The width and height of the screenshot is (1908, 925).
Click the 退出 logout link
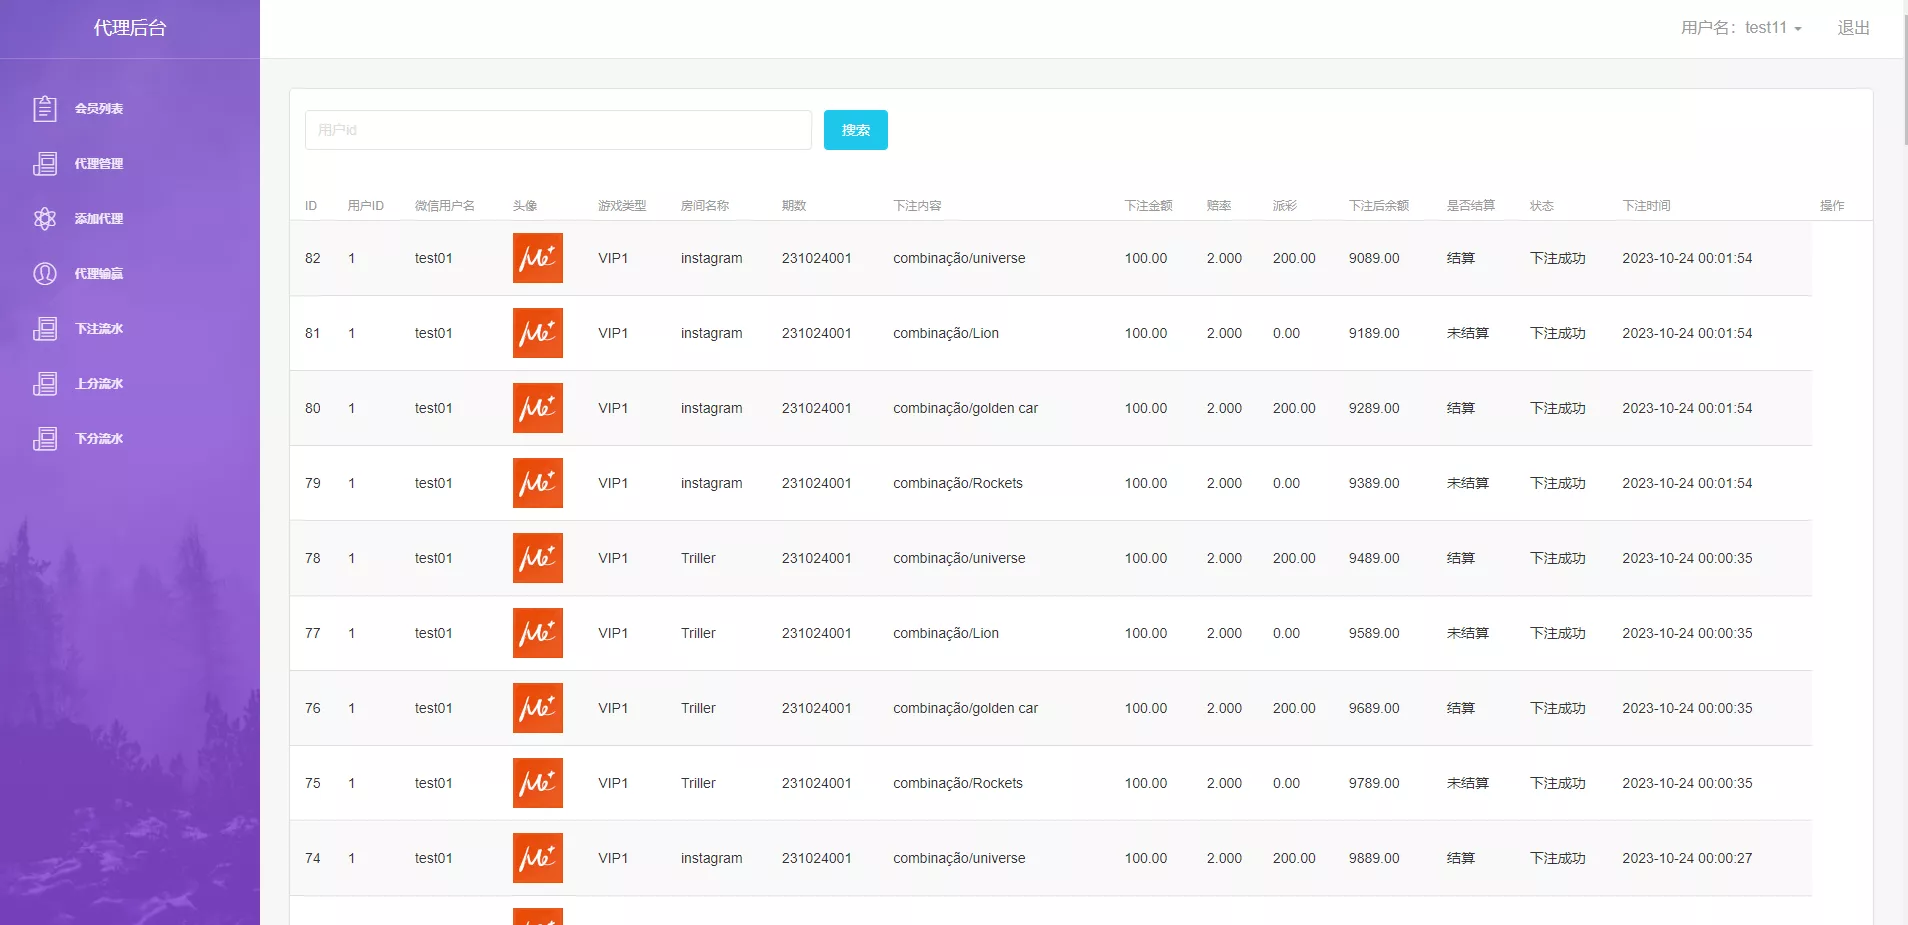pyautogui.click(x=1853, y=28)
